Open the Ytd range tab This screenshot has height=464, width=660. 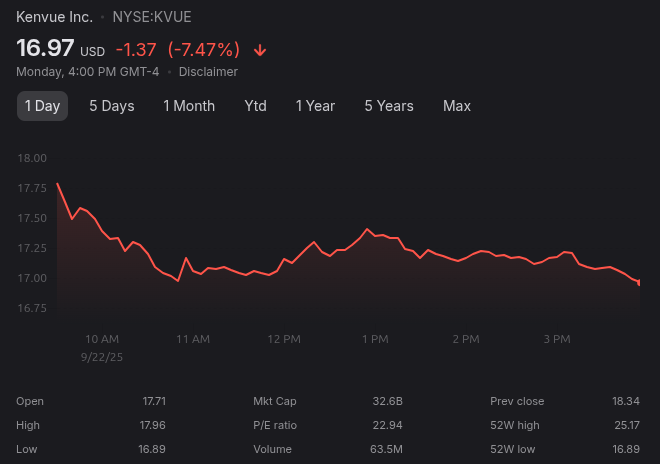[255, 106]
